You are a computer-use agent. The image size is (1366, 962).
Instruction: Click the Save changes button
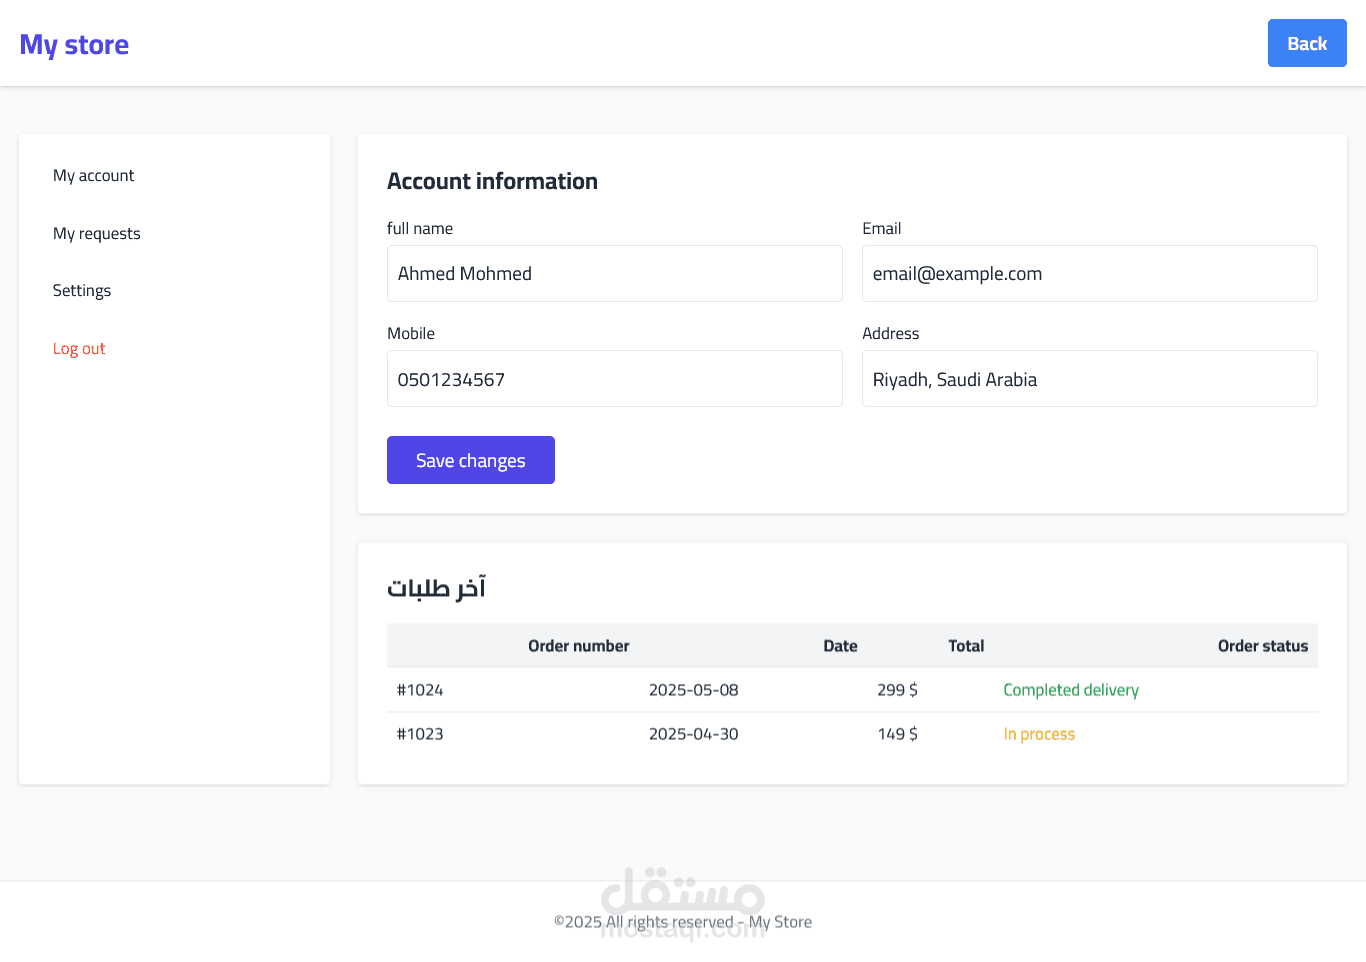pos(470,460)
